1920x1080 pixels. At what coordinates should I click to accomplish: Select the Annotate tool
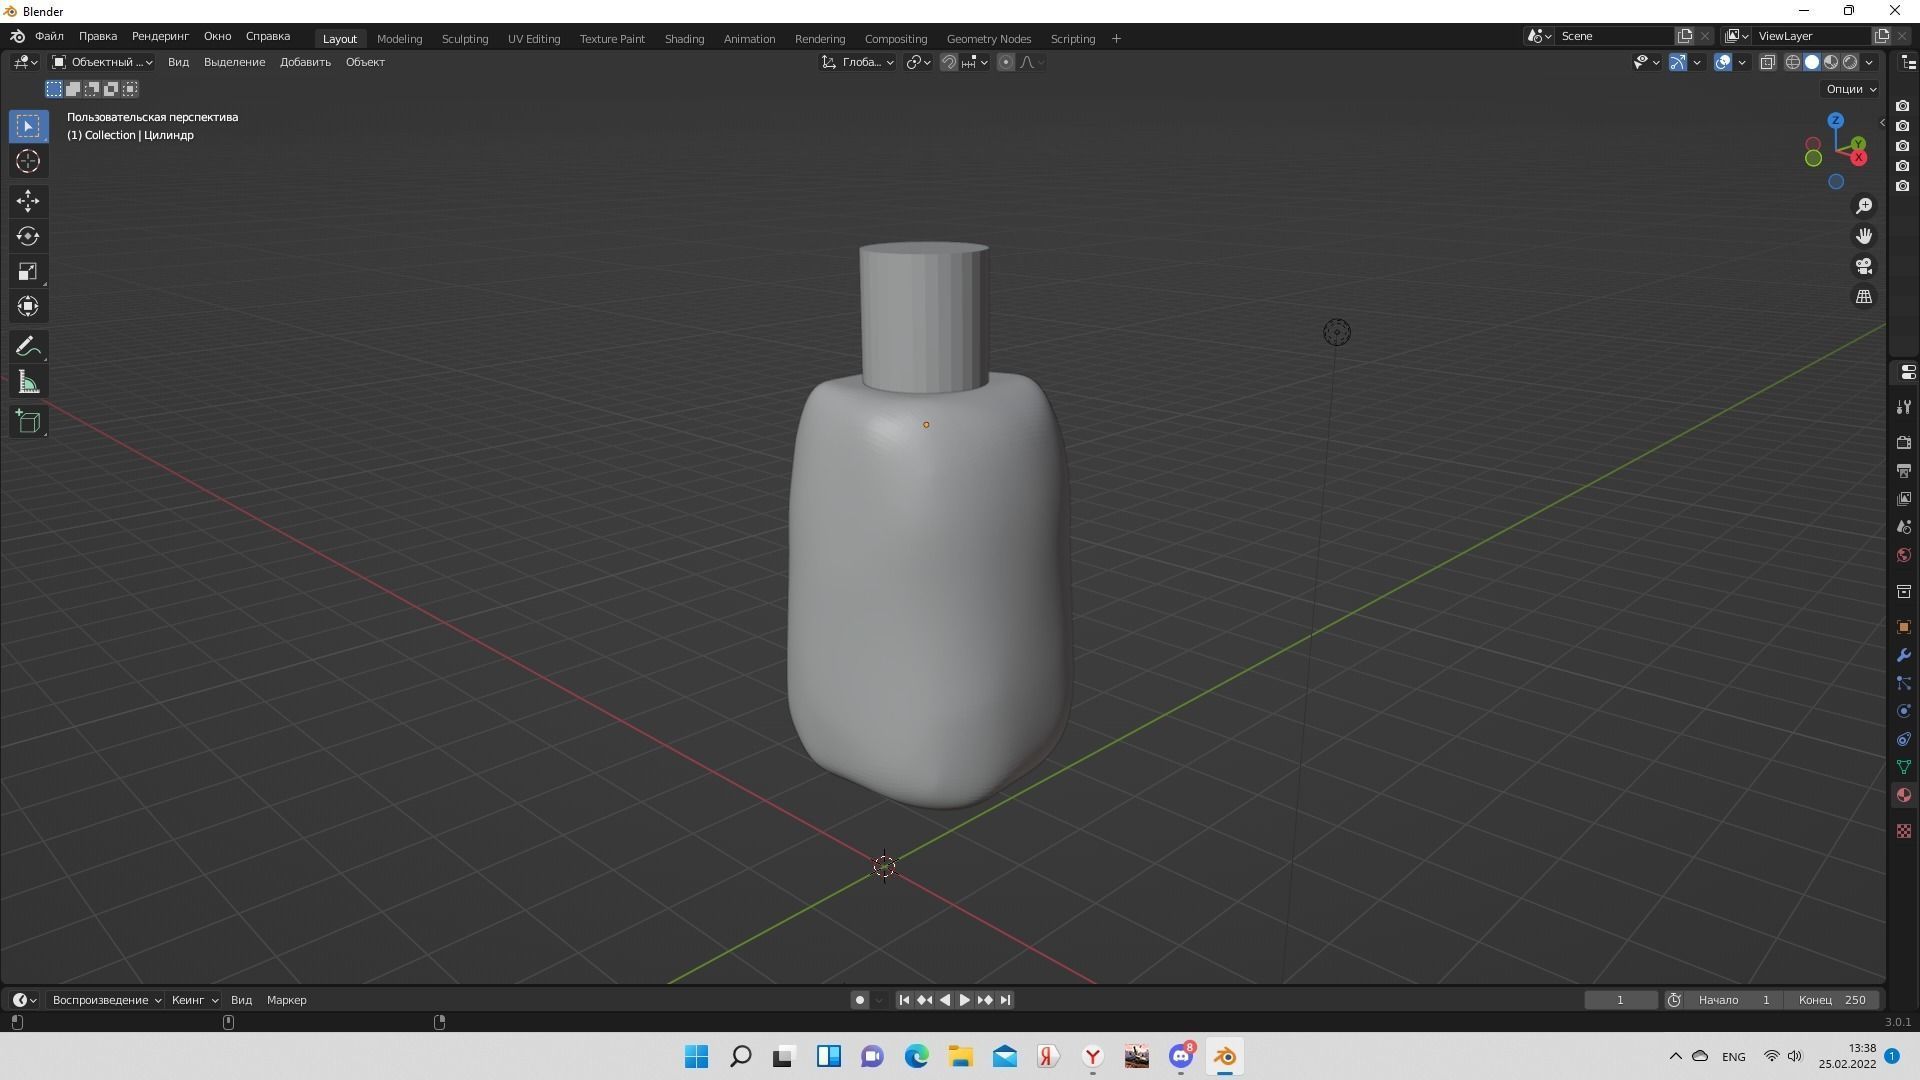pos(28,346)
